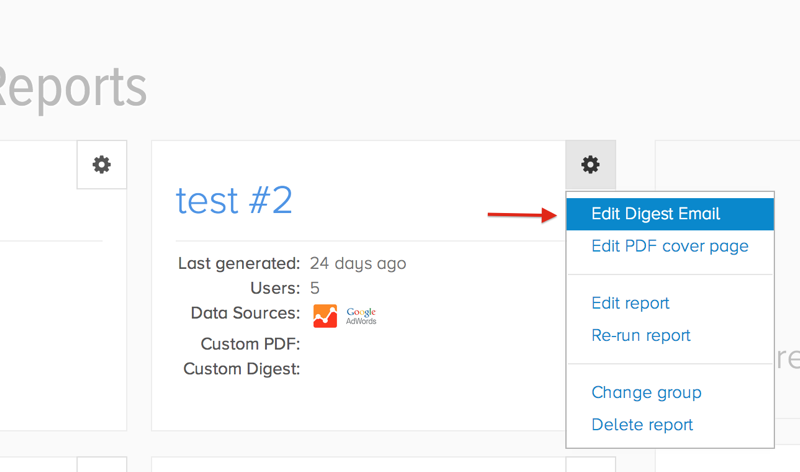Click the '24 days ago' text
This screenshot has height=472, width=800.
(x=358, y=264)
